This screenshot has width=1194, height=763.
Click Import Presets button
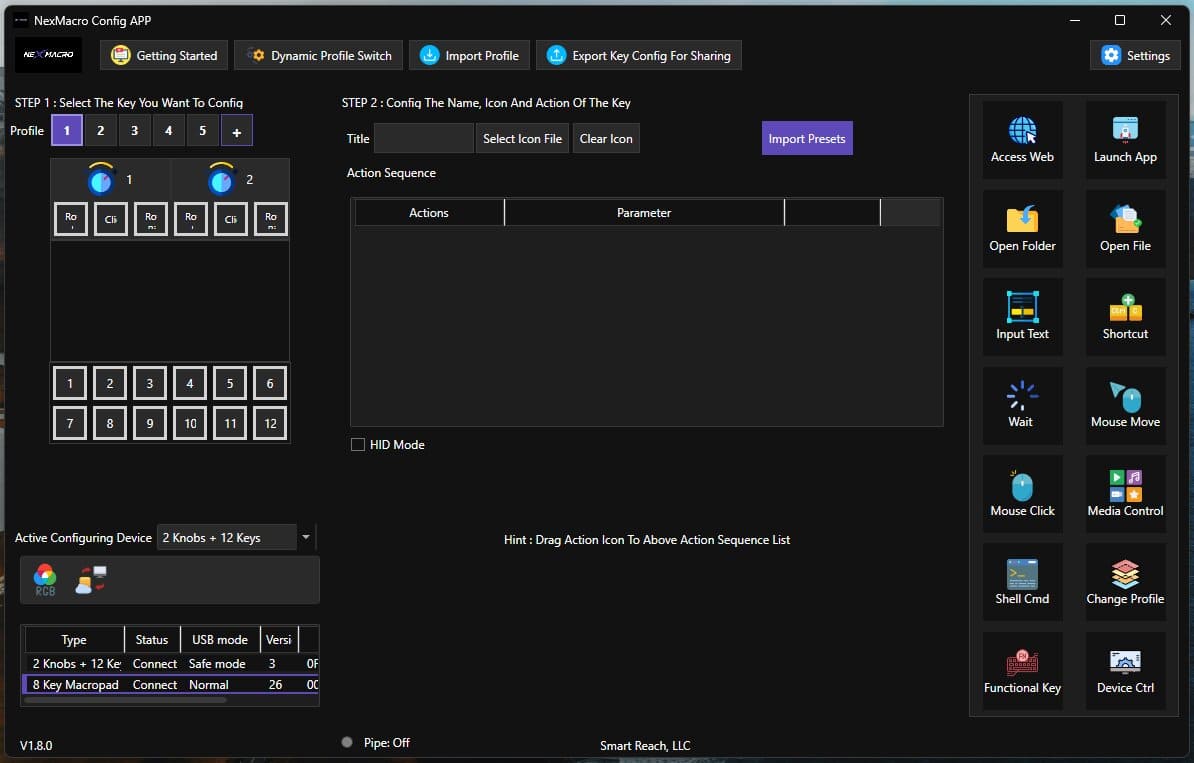click(x=807, y=139)
